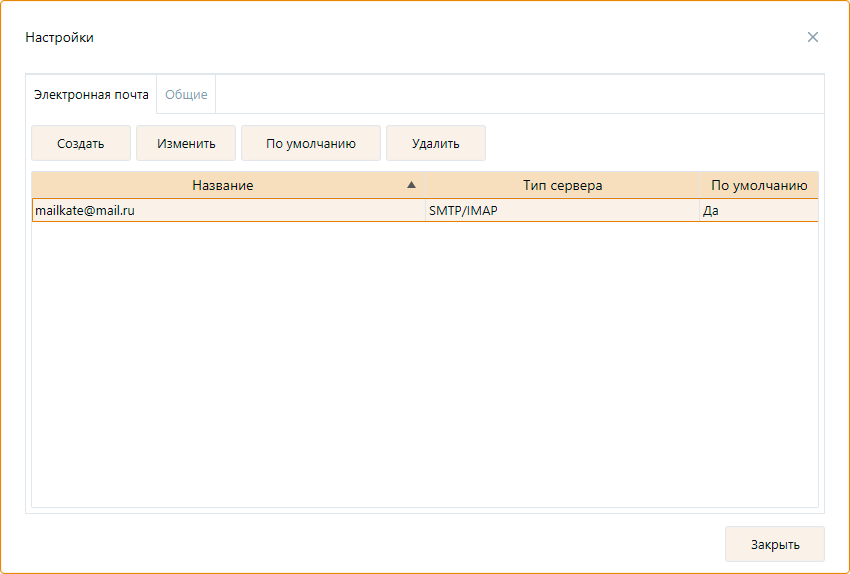850x574 pixels.
Task: Select the Да cell in the account row
Action: coord(711,210)
